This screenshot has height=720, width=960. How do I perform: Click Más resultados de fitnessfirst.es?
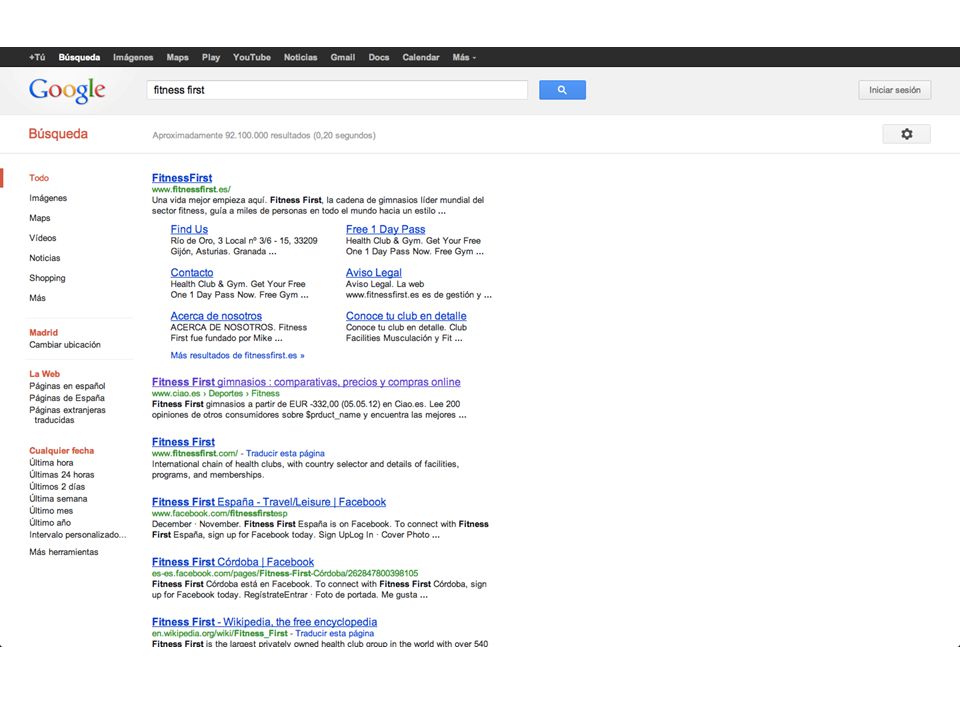click(238, 355)
